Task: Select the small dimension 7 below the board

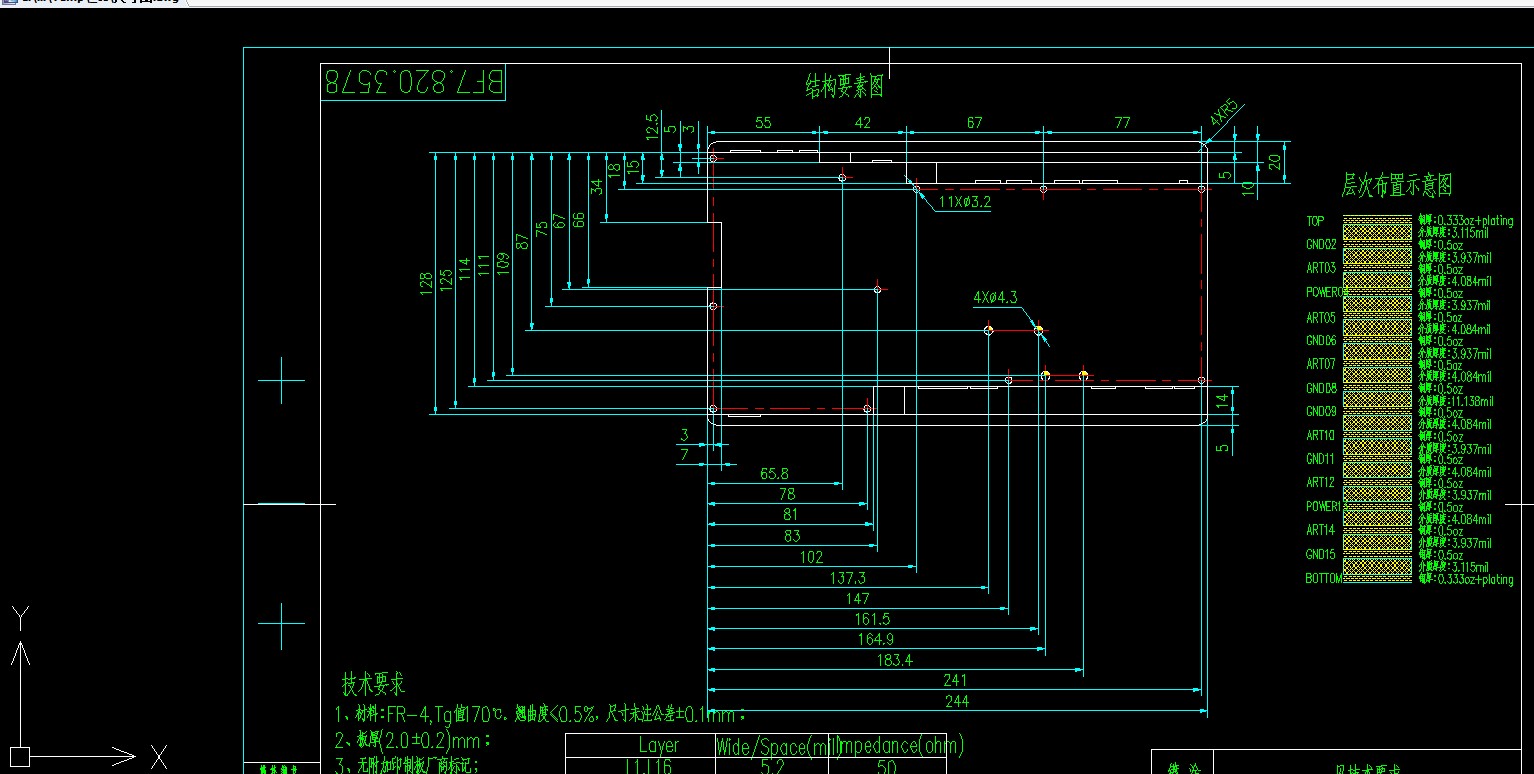Action: [x=684, y=455]
